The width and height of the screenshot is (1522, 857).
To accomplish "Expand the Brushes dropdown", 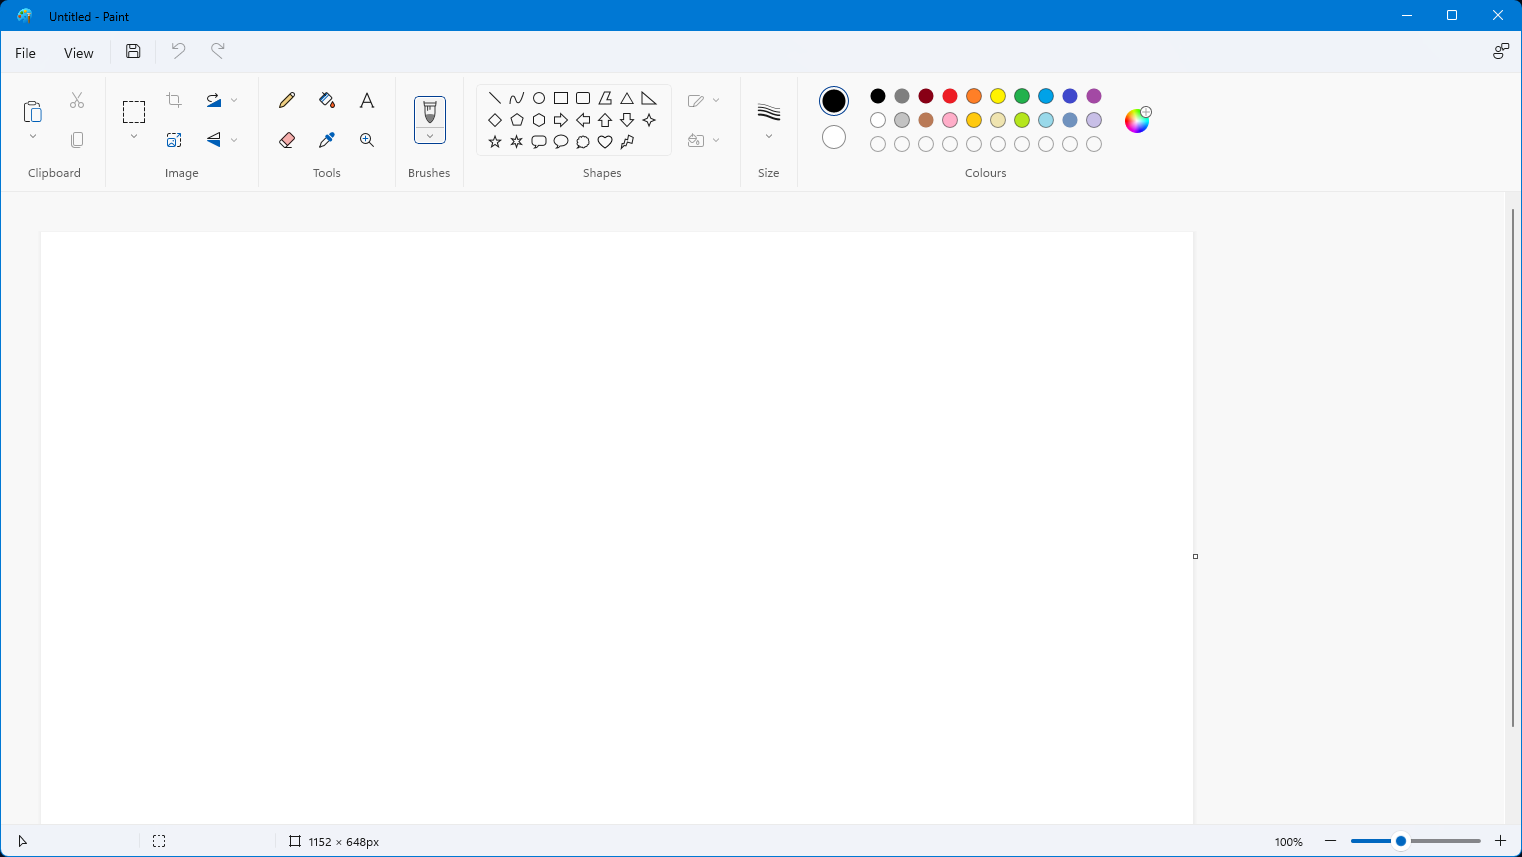I will point(430,136).
